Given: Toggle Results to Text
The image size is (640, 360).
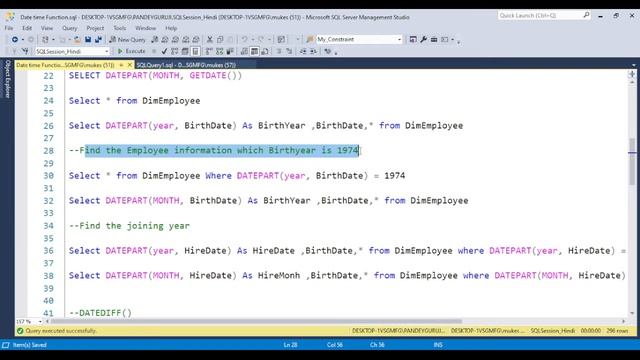Looking at the screenshot, I should (x=244, y=51).
